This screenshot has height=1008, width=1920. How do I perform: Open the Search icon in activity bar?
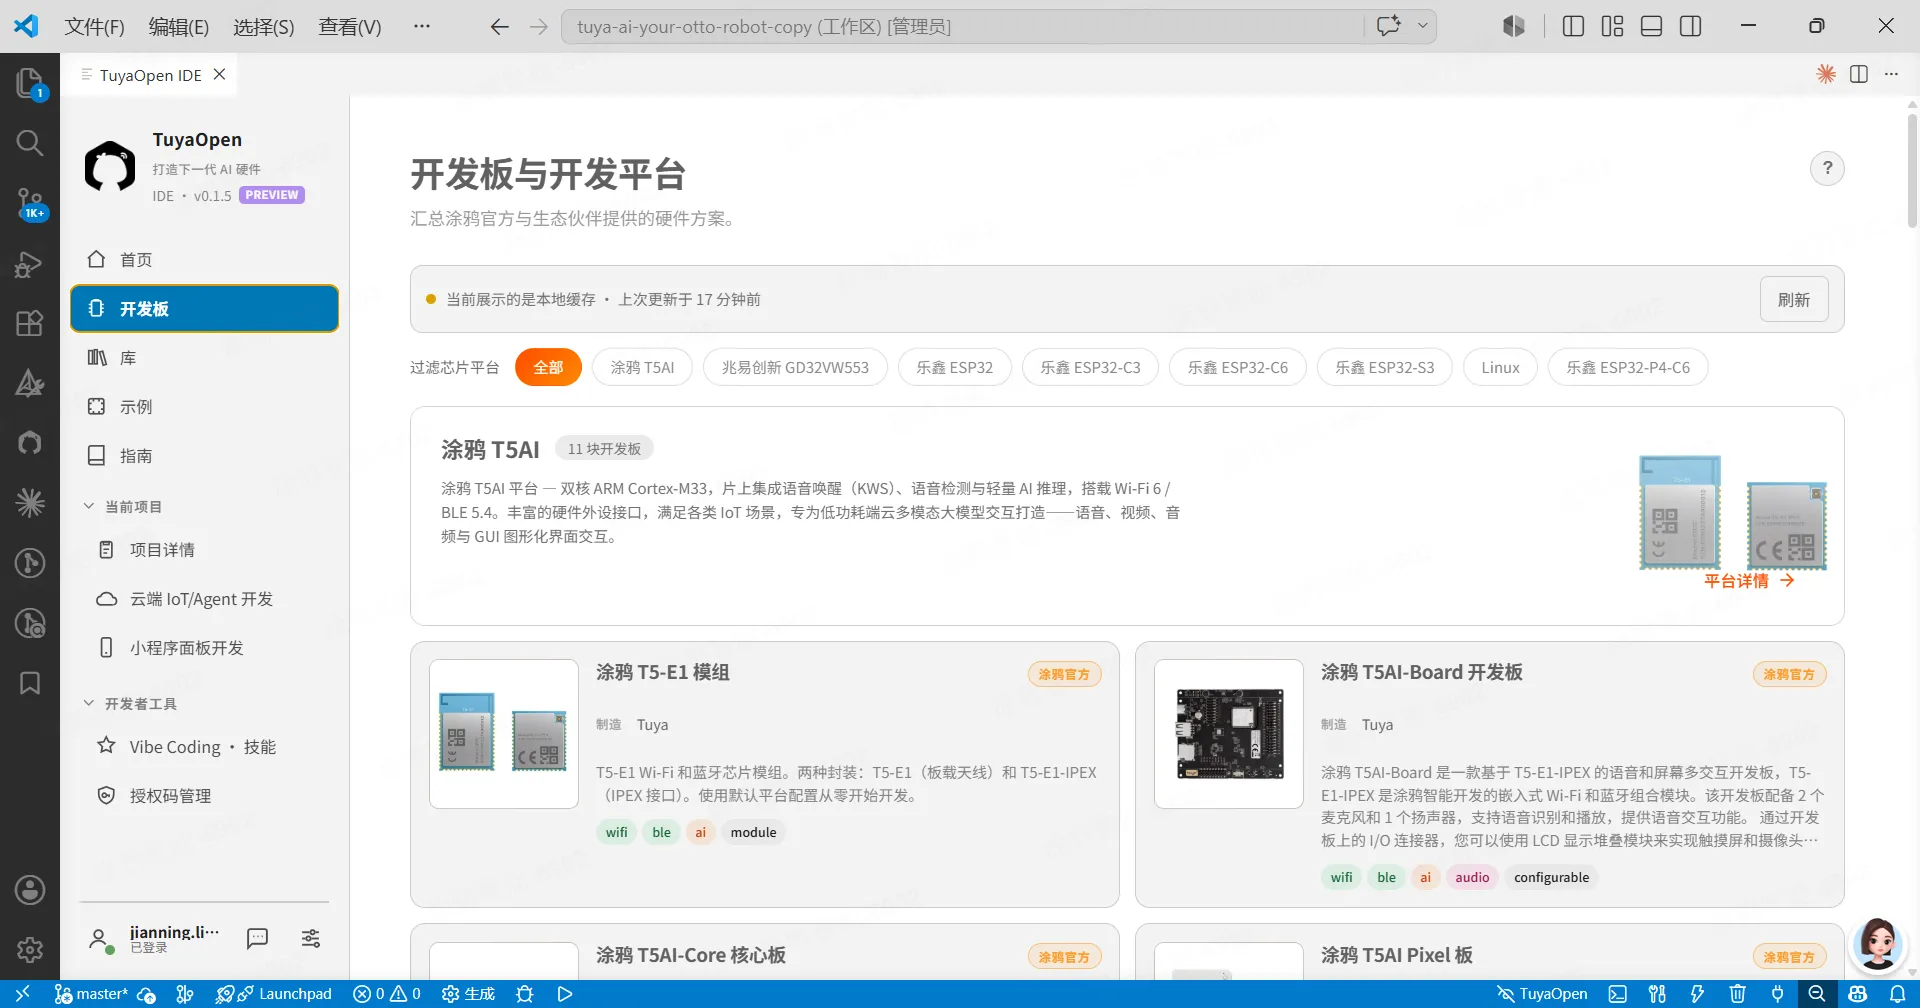[30, 143]
